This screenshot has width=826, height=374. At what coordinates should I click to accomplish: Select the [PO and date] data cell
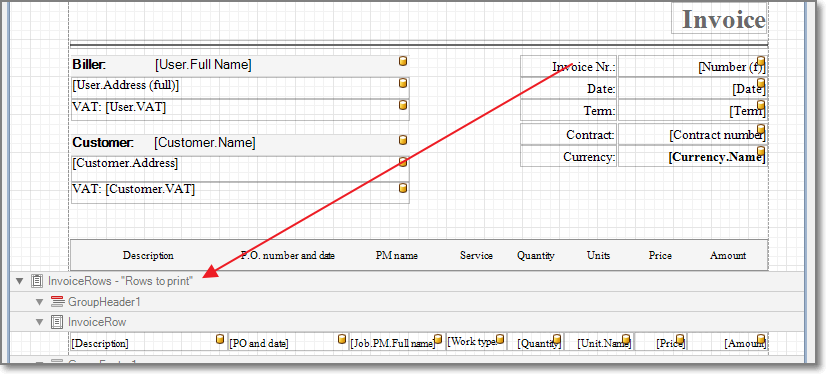click(x=288, y=342)
